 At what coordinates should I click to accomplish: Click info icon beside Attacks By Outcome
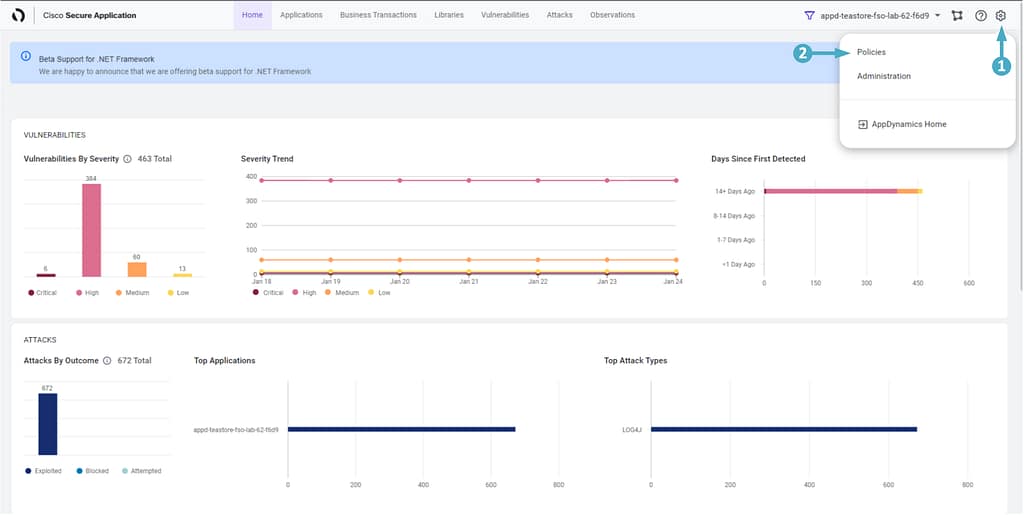click(x=108, y=360)
